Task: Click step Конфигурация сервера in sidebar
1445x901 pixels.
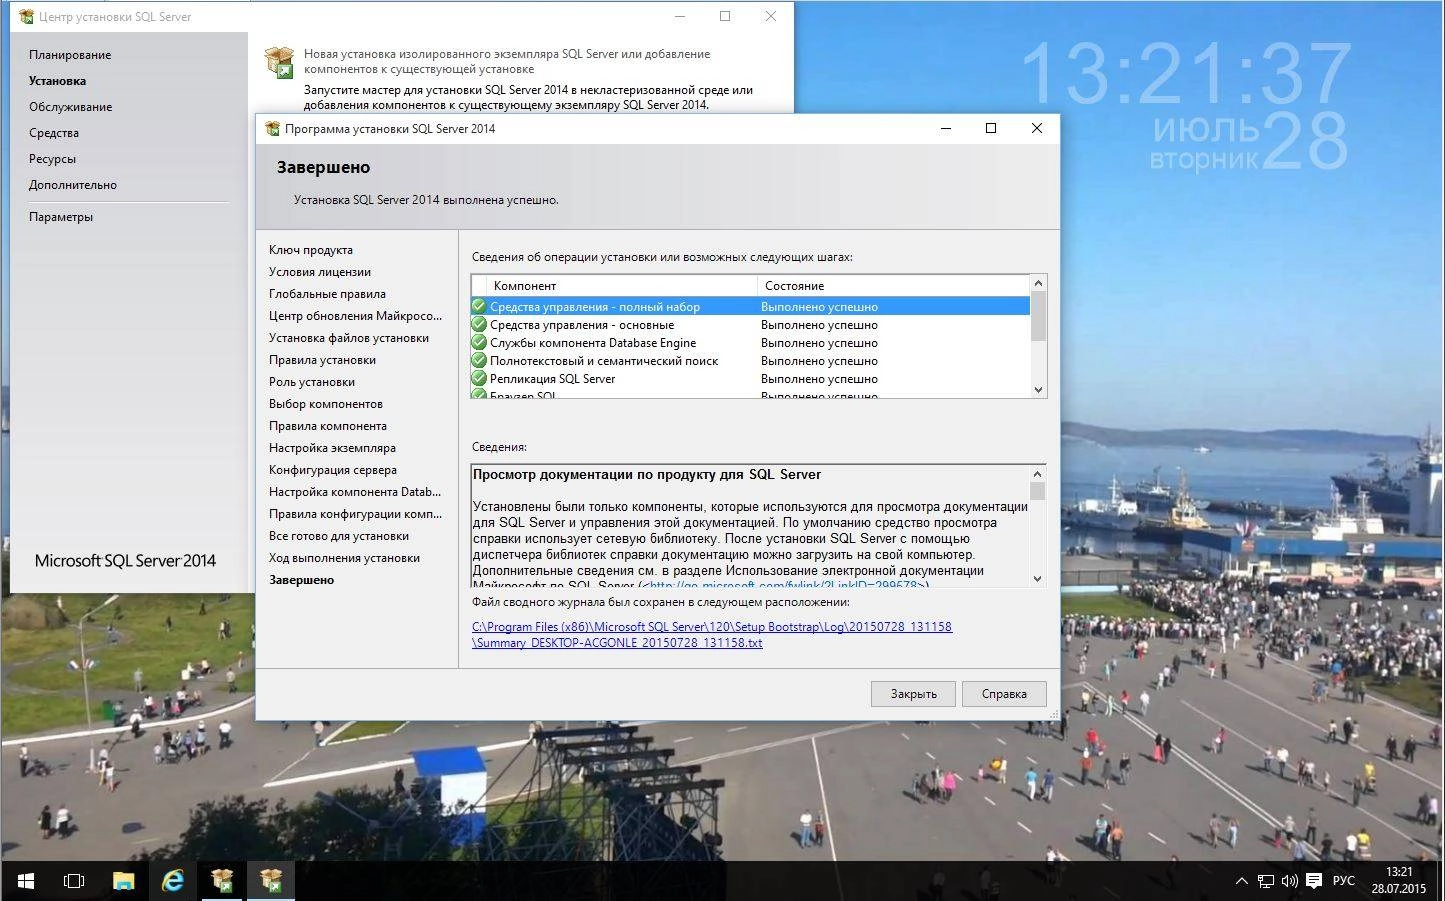Action: click(x=333, y=470)
